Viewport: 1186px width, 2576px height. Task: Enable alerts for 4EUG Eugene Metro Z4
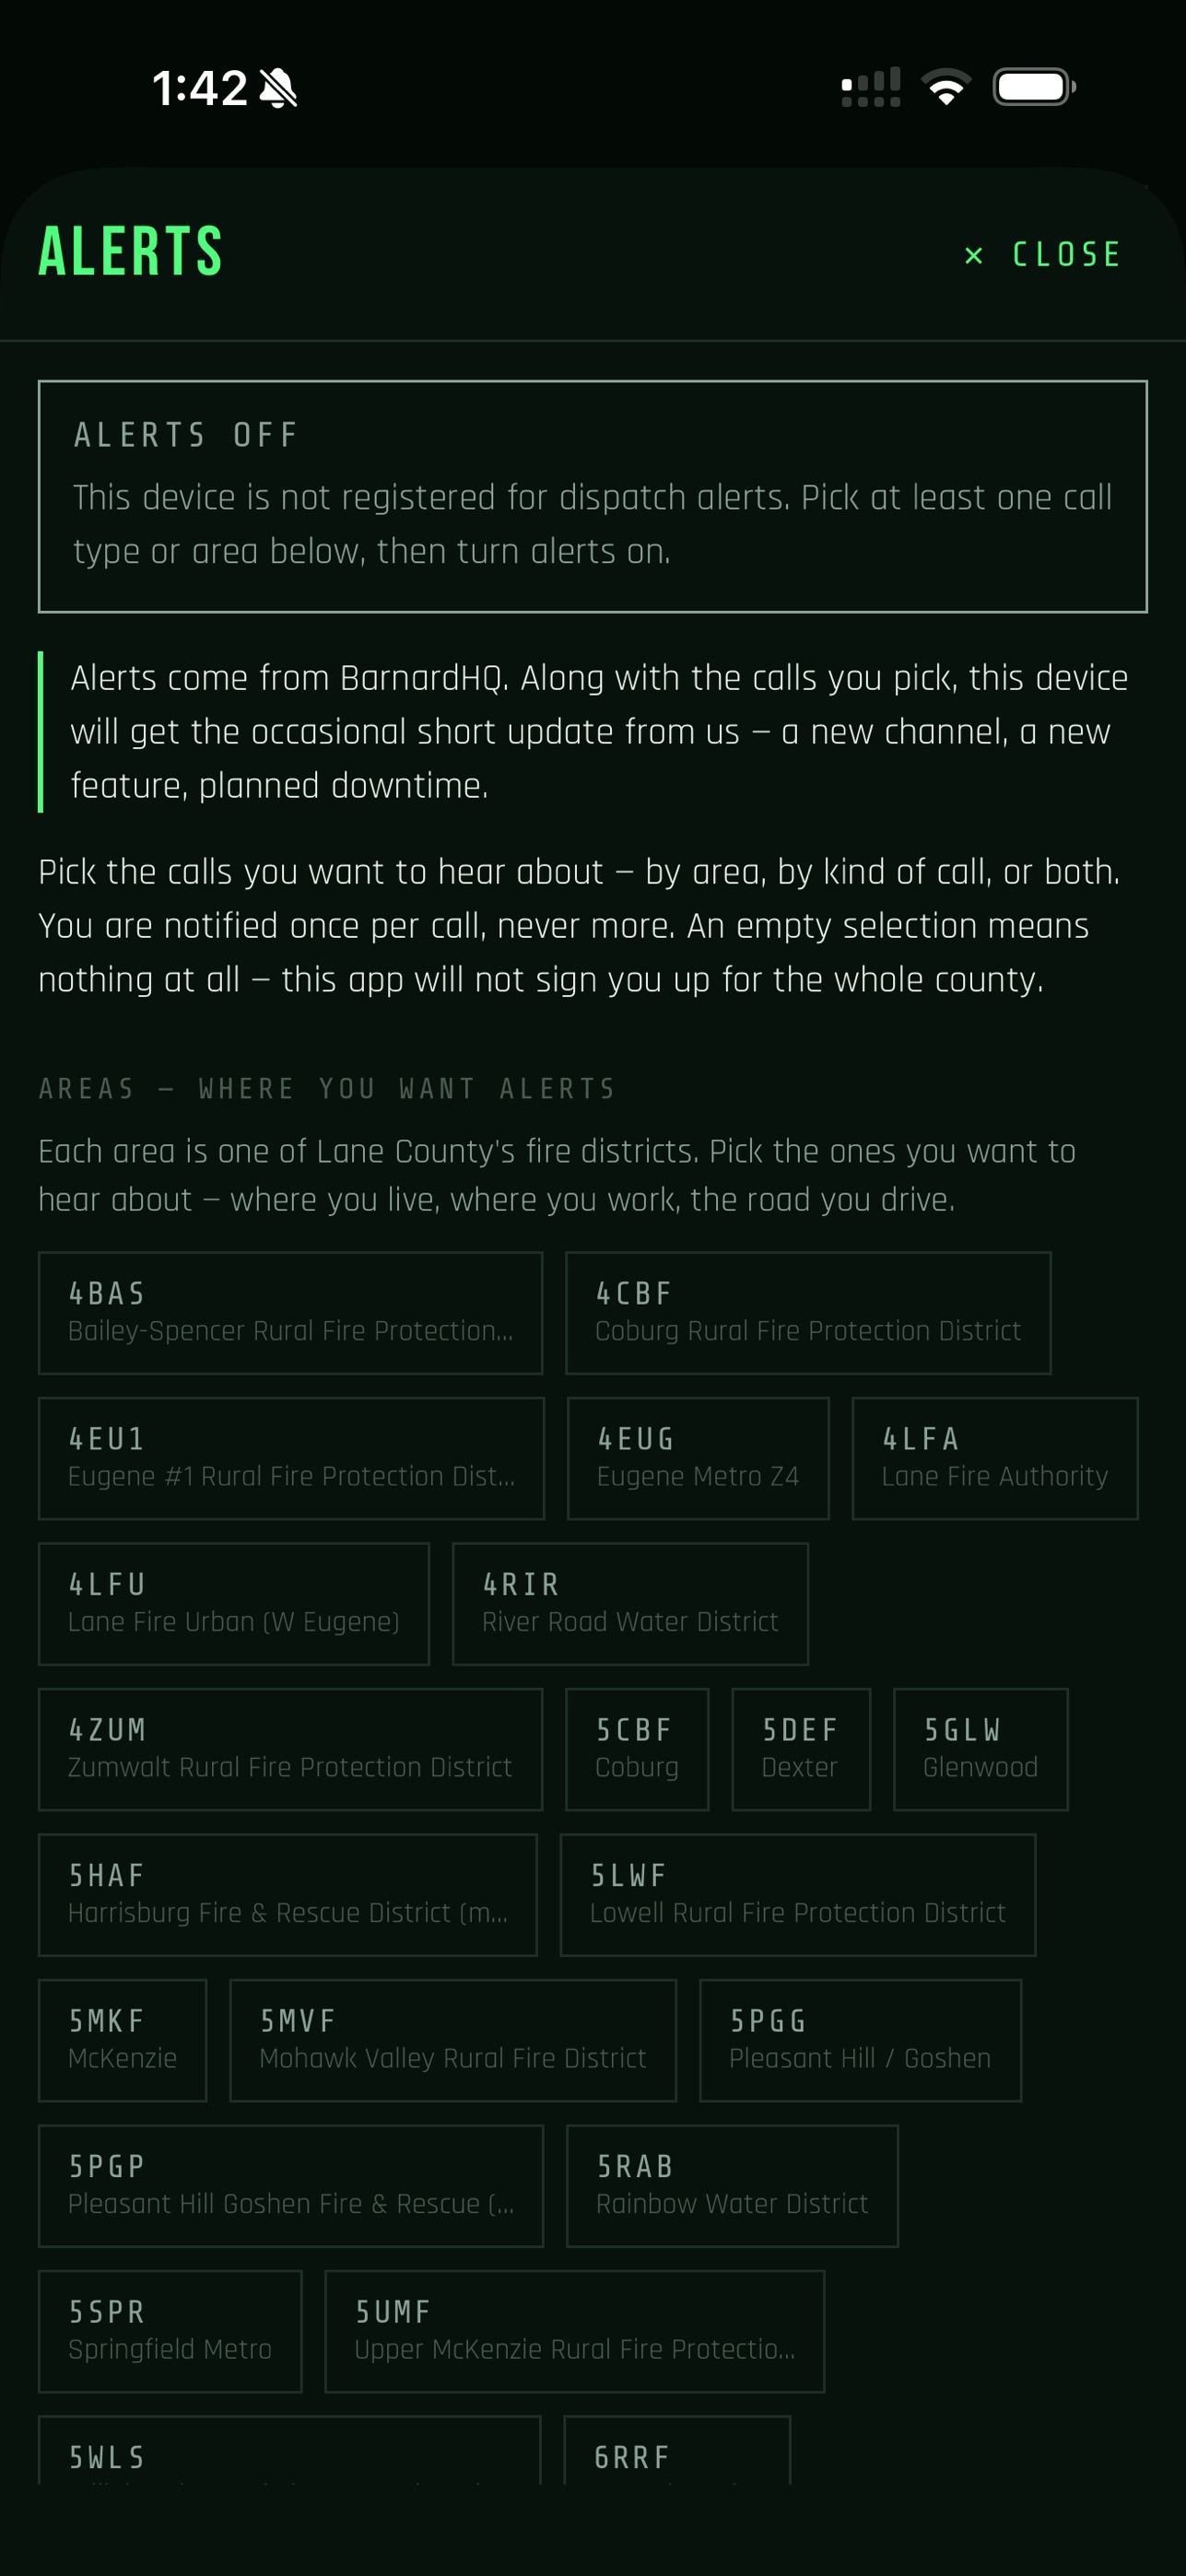coord(698,1458)
